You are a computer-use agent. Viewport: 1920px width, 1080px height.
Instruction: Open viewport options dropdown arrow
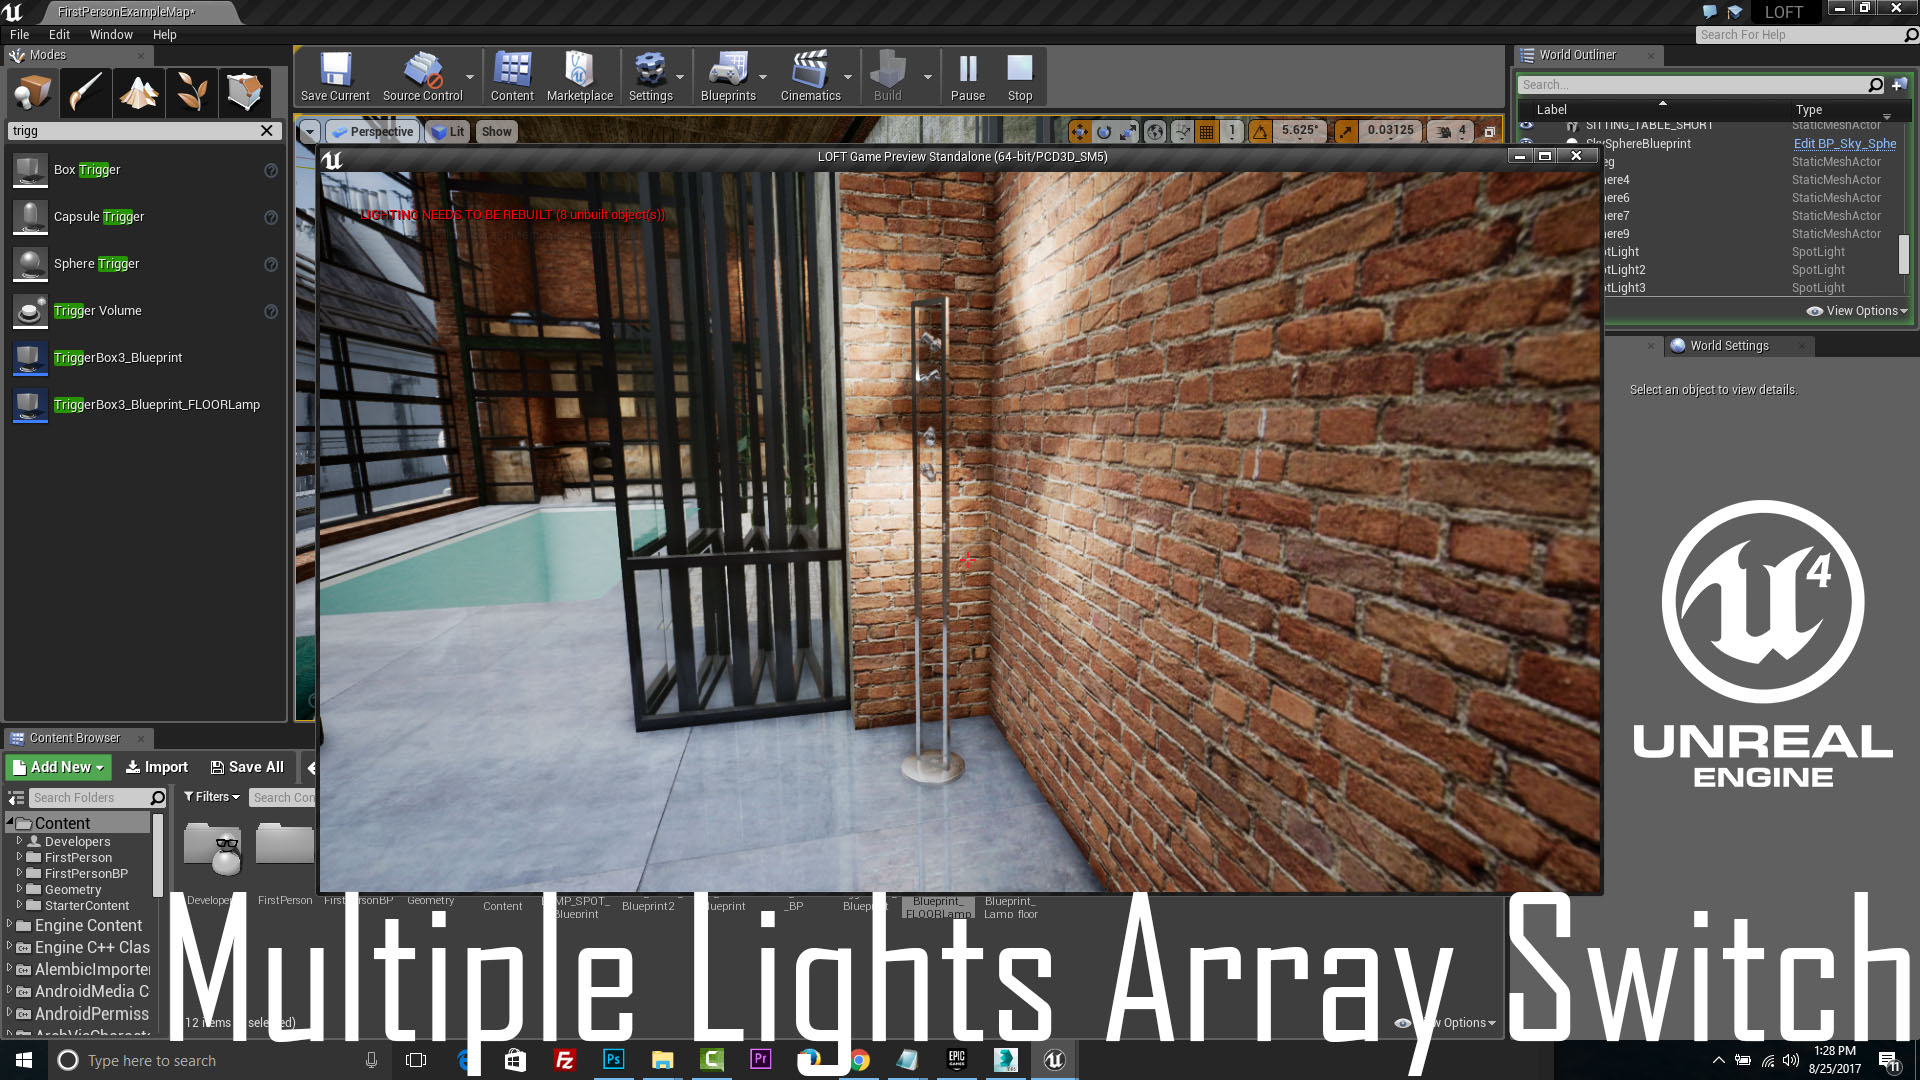pos(309,132)
